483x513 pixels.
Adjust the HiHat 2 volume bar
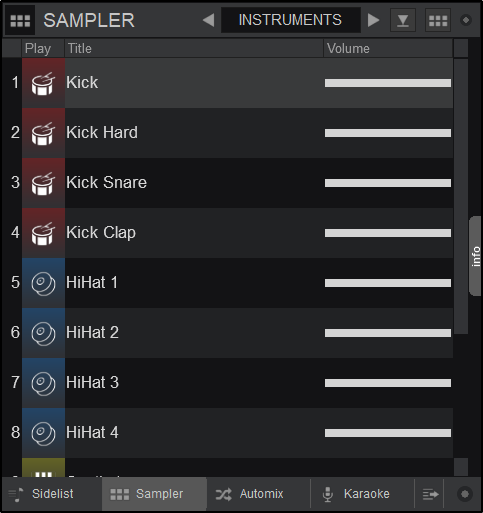point(388,333)
